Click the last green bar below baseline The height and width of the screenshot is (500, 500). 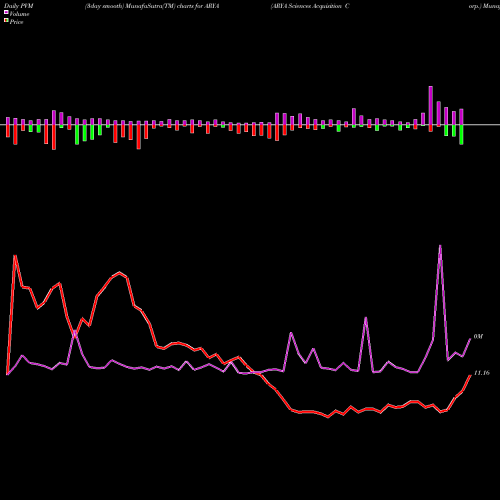461,135
